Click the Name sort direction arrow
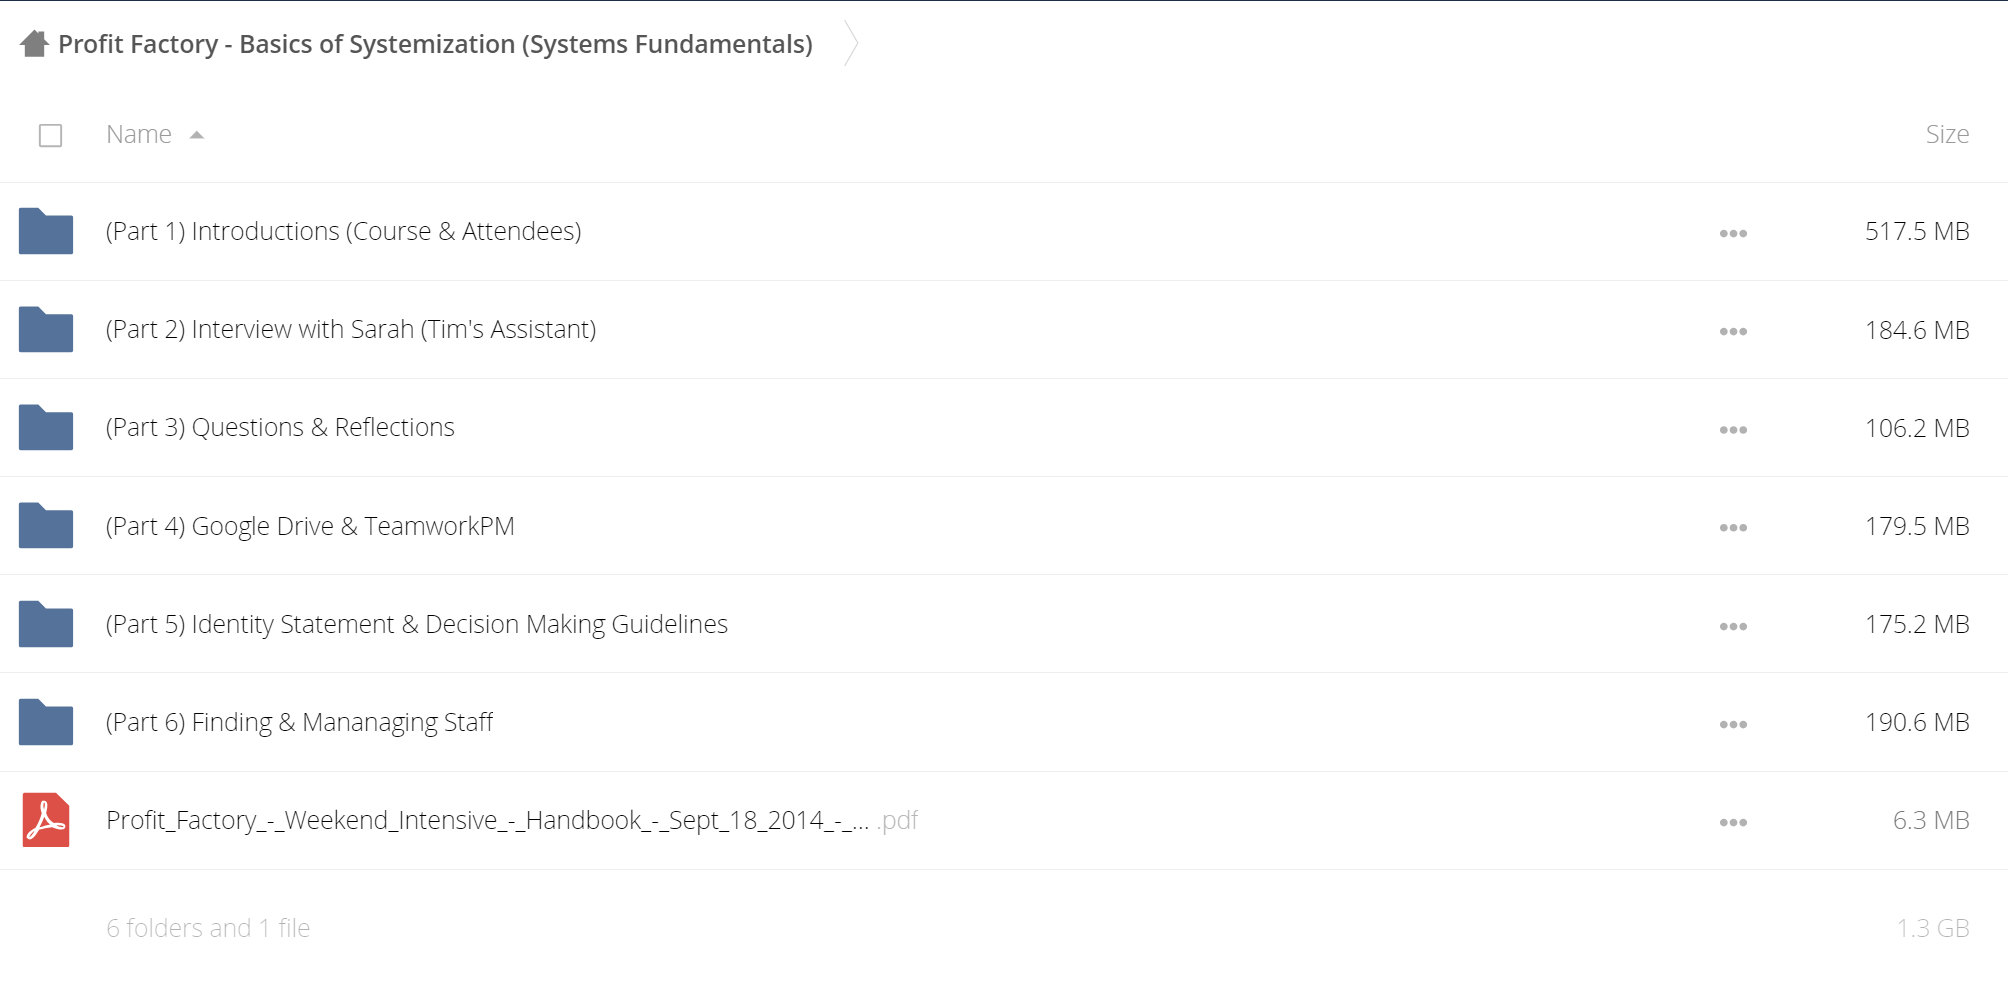2008x995 pixels. tap(197, 135)
